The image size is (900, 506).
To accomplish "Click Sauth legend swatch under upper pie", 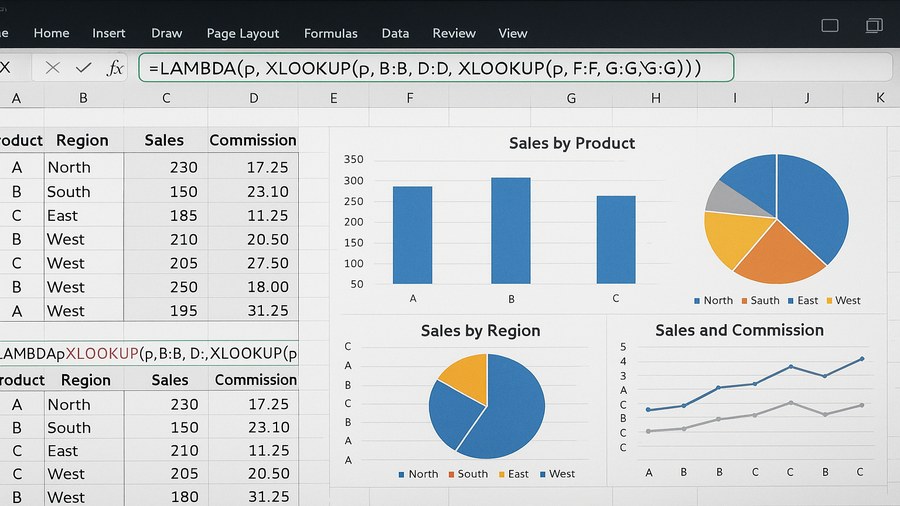I will click(x=744, y=301).
